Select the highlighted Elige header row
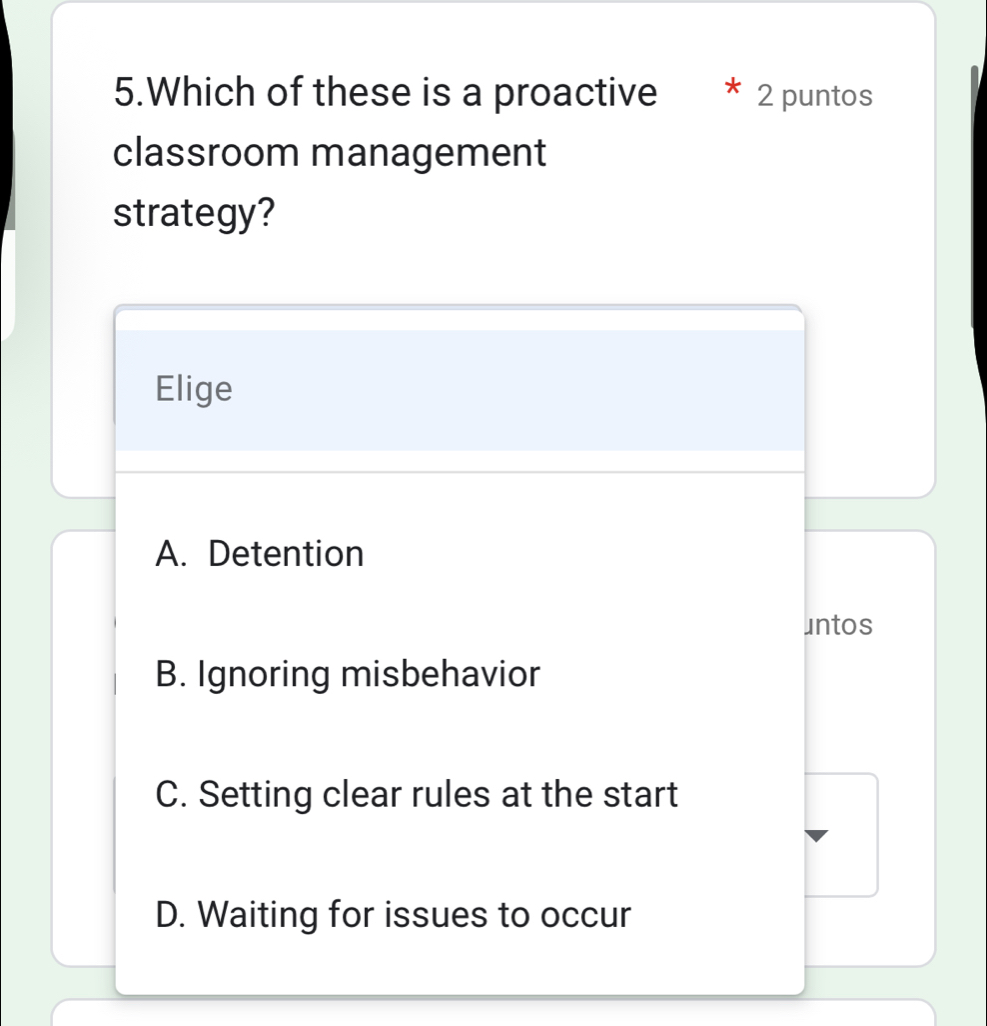 pyautogui.click(x=459, y=389)
